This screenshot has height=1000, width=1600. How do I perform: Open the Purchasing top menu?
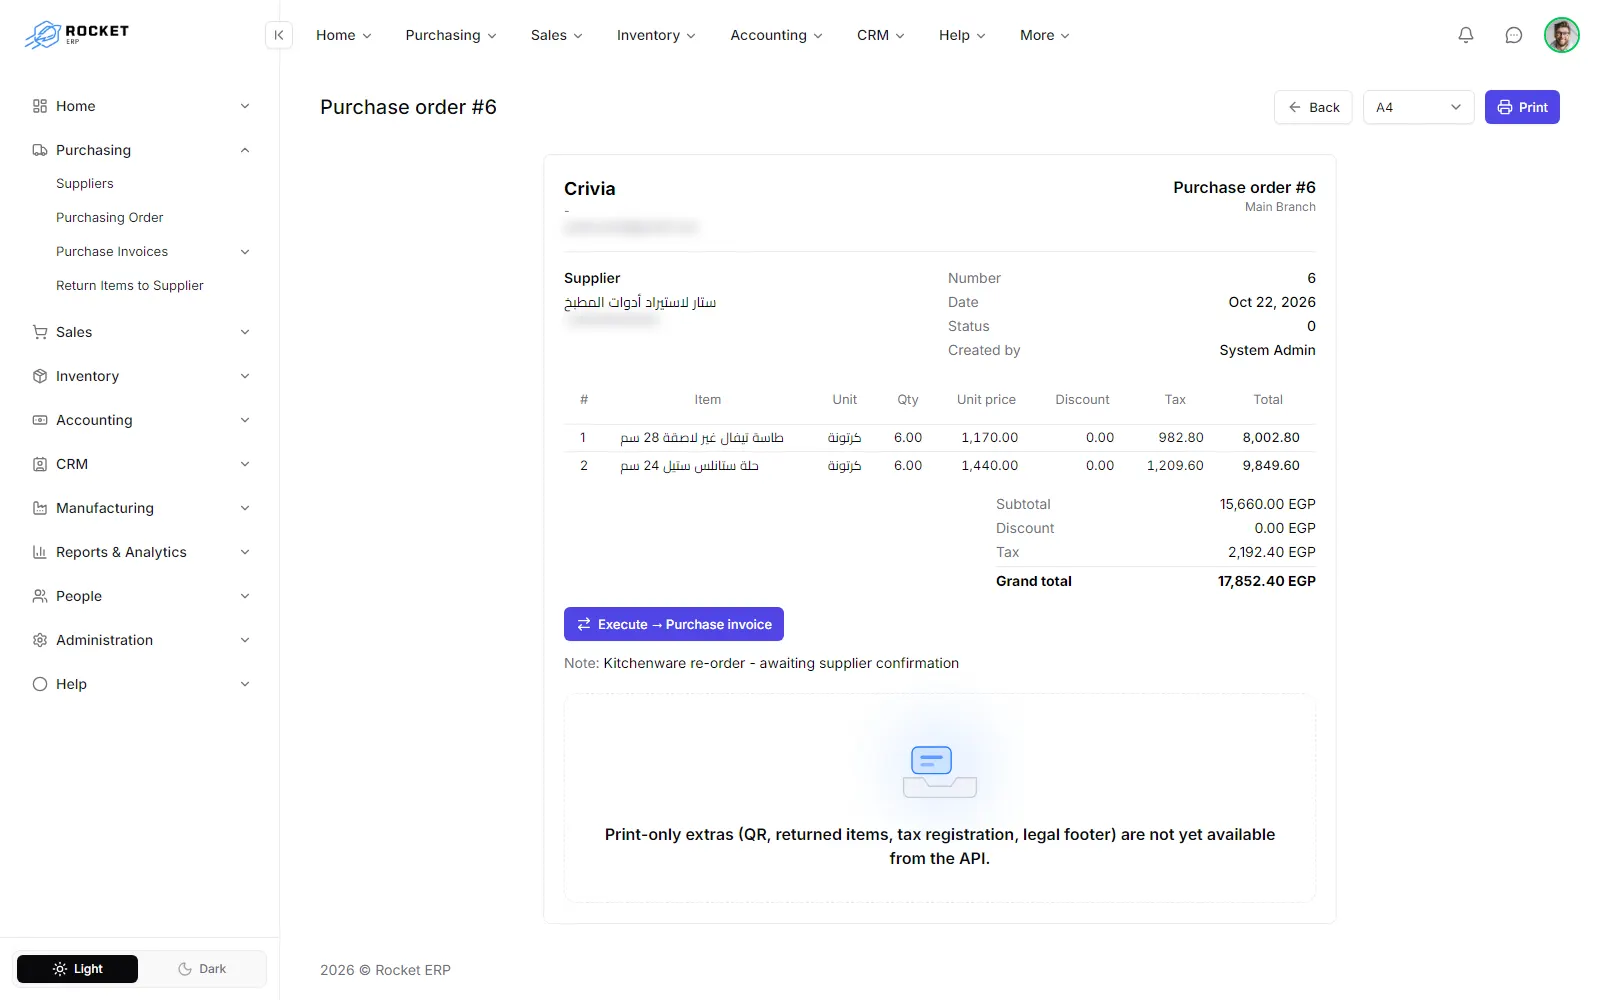tap(450, 35)
